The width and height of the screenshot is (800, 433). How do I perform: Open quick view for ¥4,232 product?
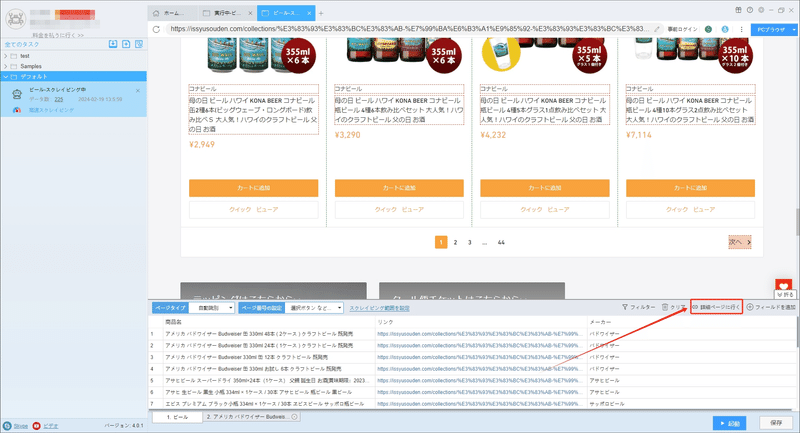(x=544, y=210)
